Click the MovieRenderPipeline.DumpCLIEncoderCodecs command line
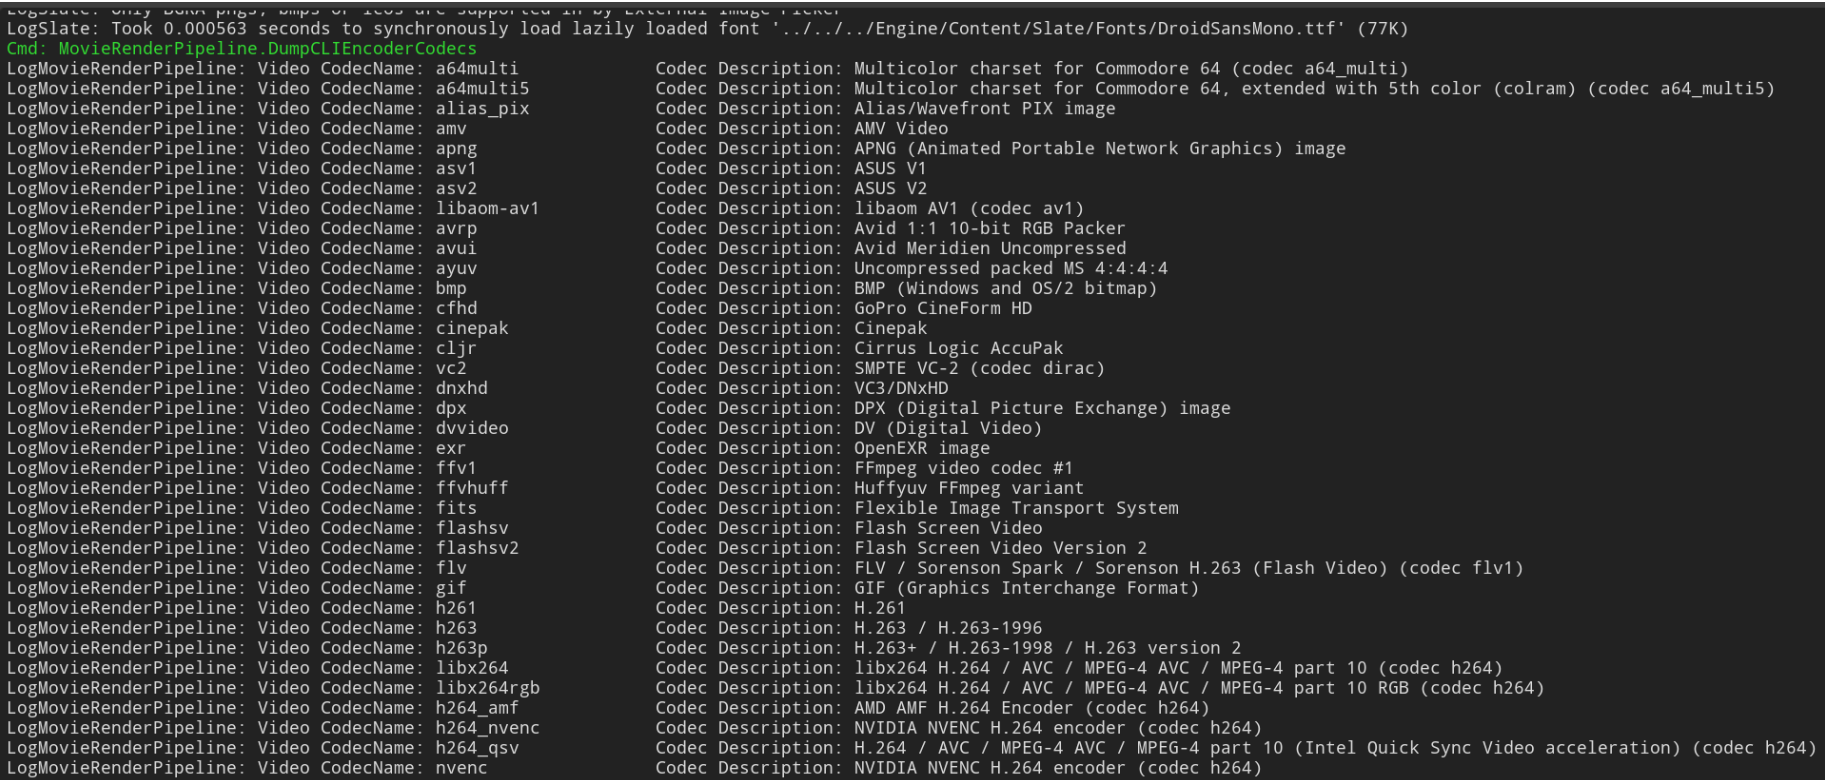Viewport: 1825px width, 780px height. pos(242,48)
